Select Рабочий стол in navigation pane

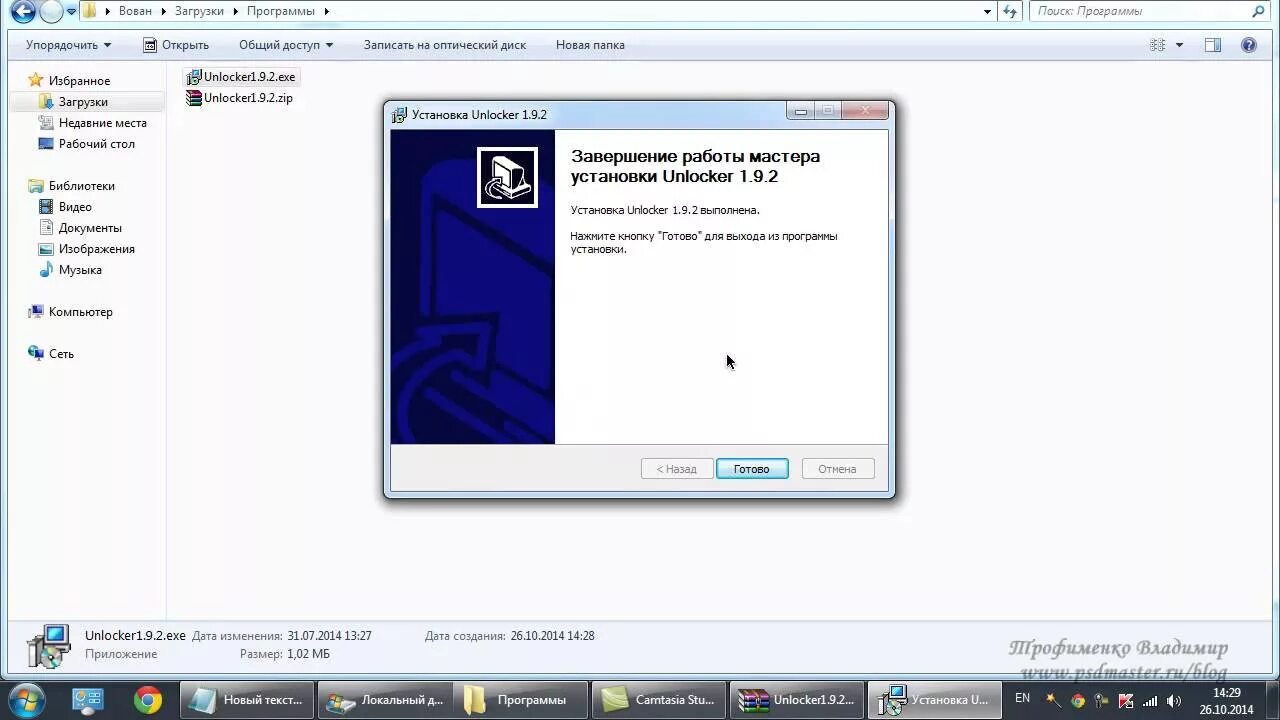click(x=96, y=144)
